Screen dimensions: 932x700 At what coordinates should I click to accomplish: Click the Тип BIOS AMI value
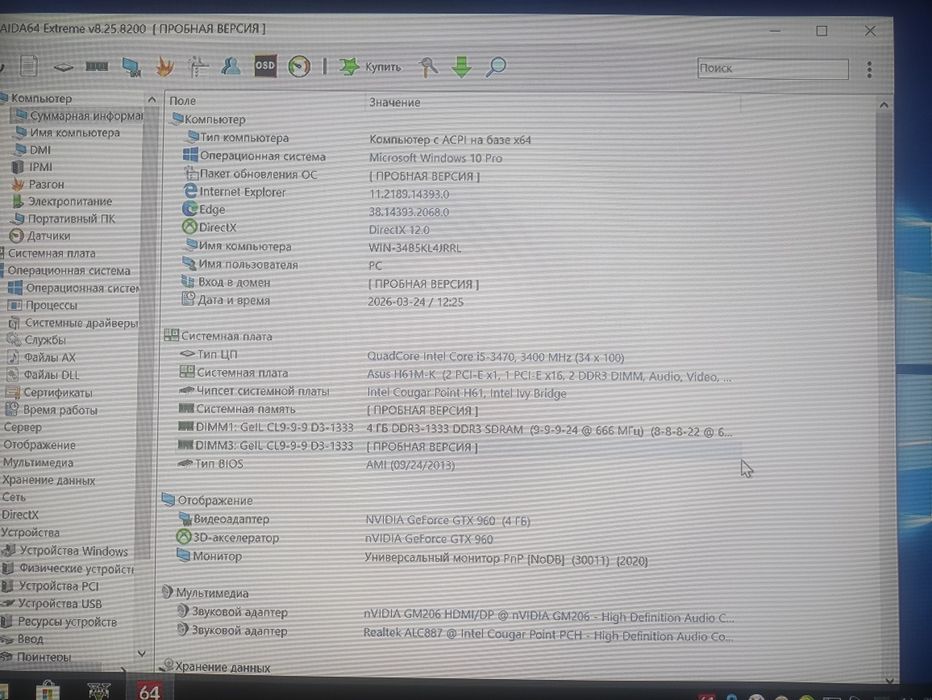(410, 465)
